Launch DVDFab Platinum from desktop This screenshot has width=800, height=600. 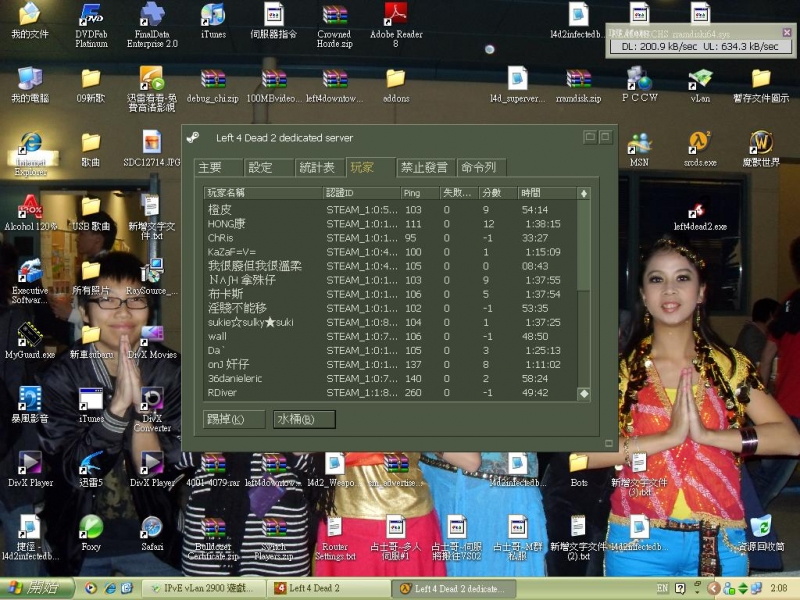pyautogui.click(x=91, y=16)
